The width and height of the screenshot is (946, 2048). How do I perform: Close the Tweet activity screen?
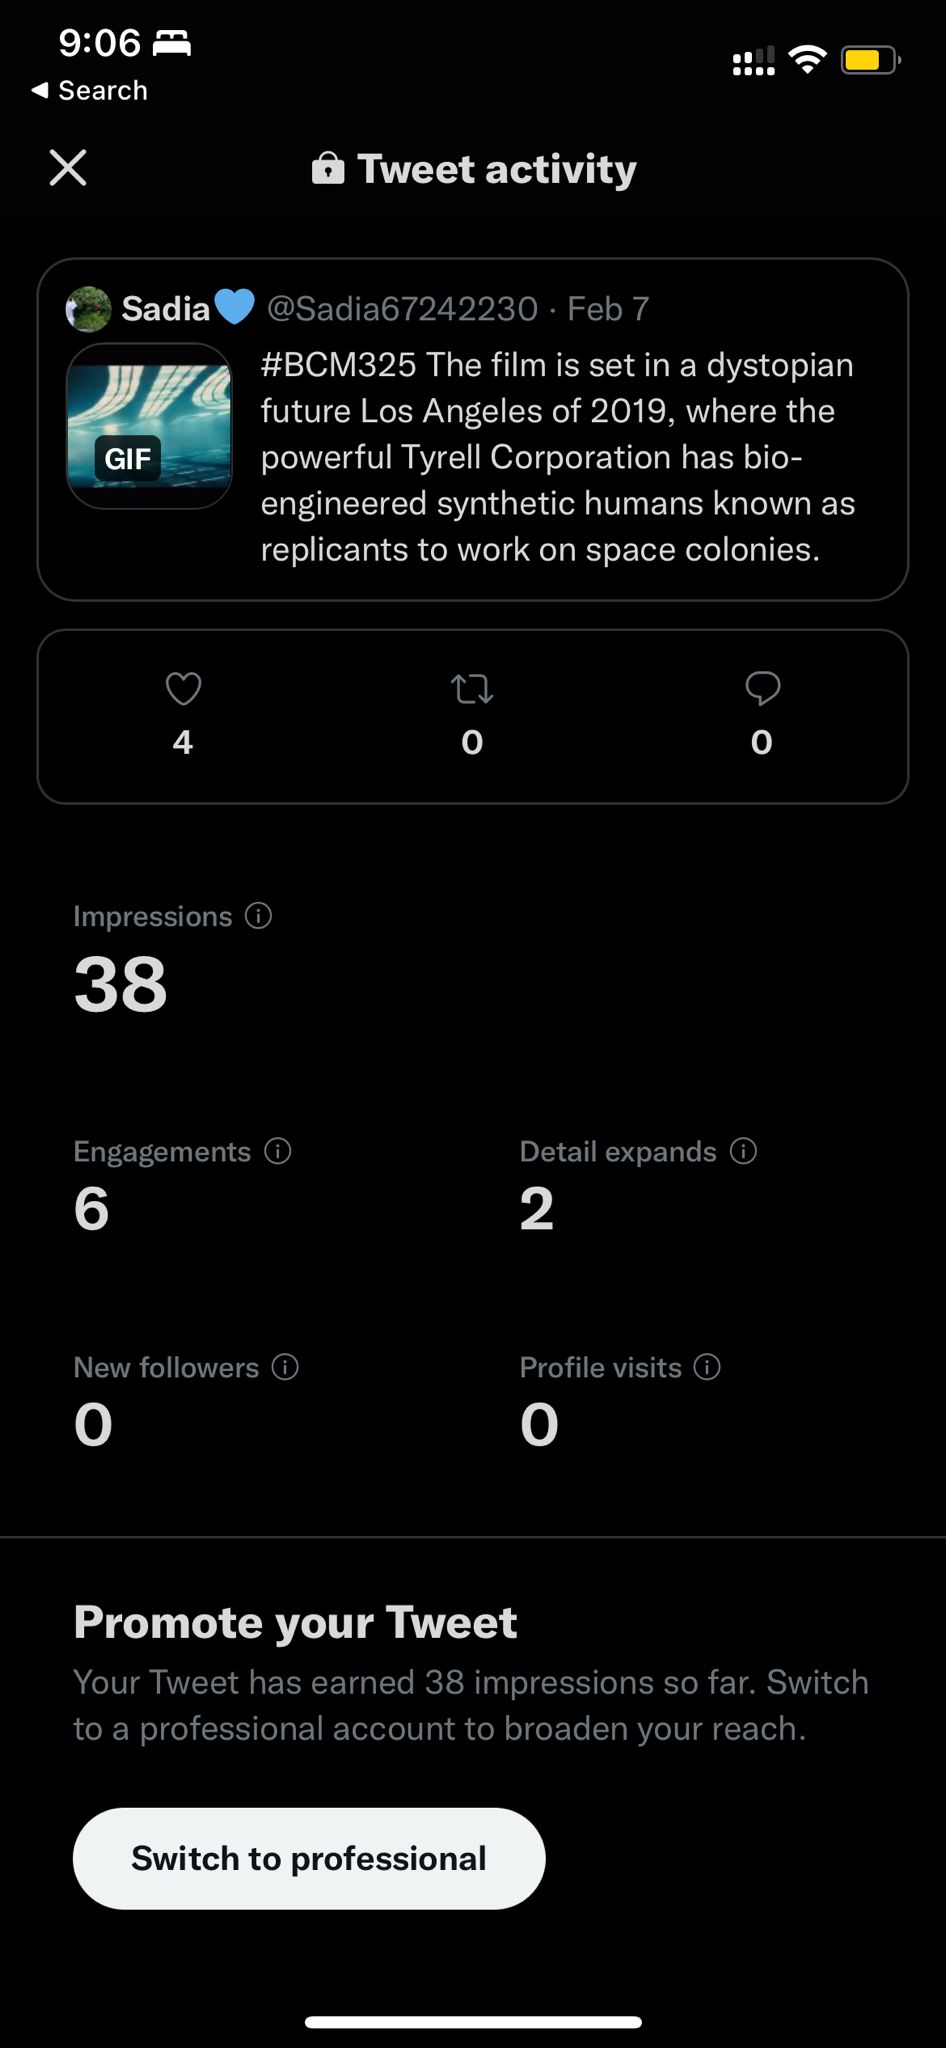tap(68, 168)
